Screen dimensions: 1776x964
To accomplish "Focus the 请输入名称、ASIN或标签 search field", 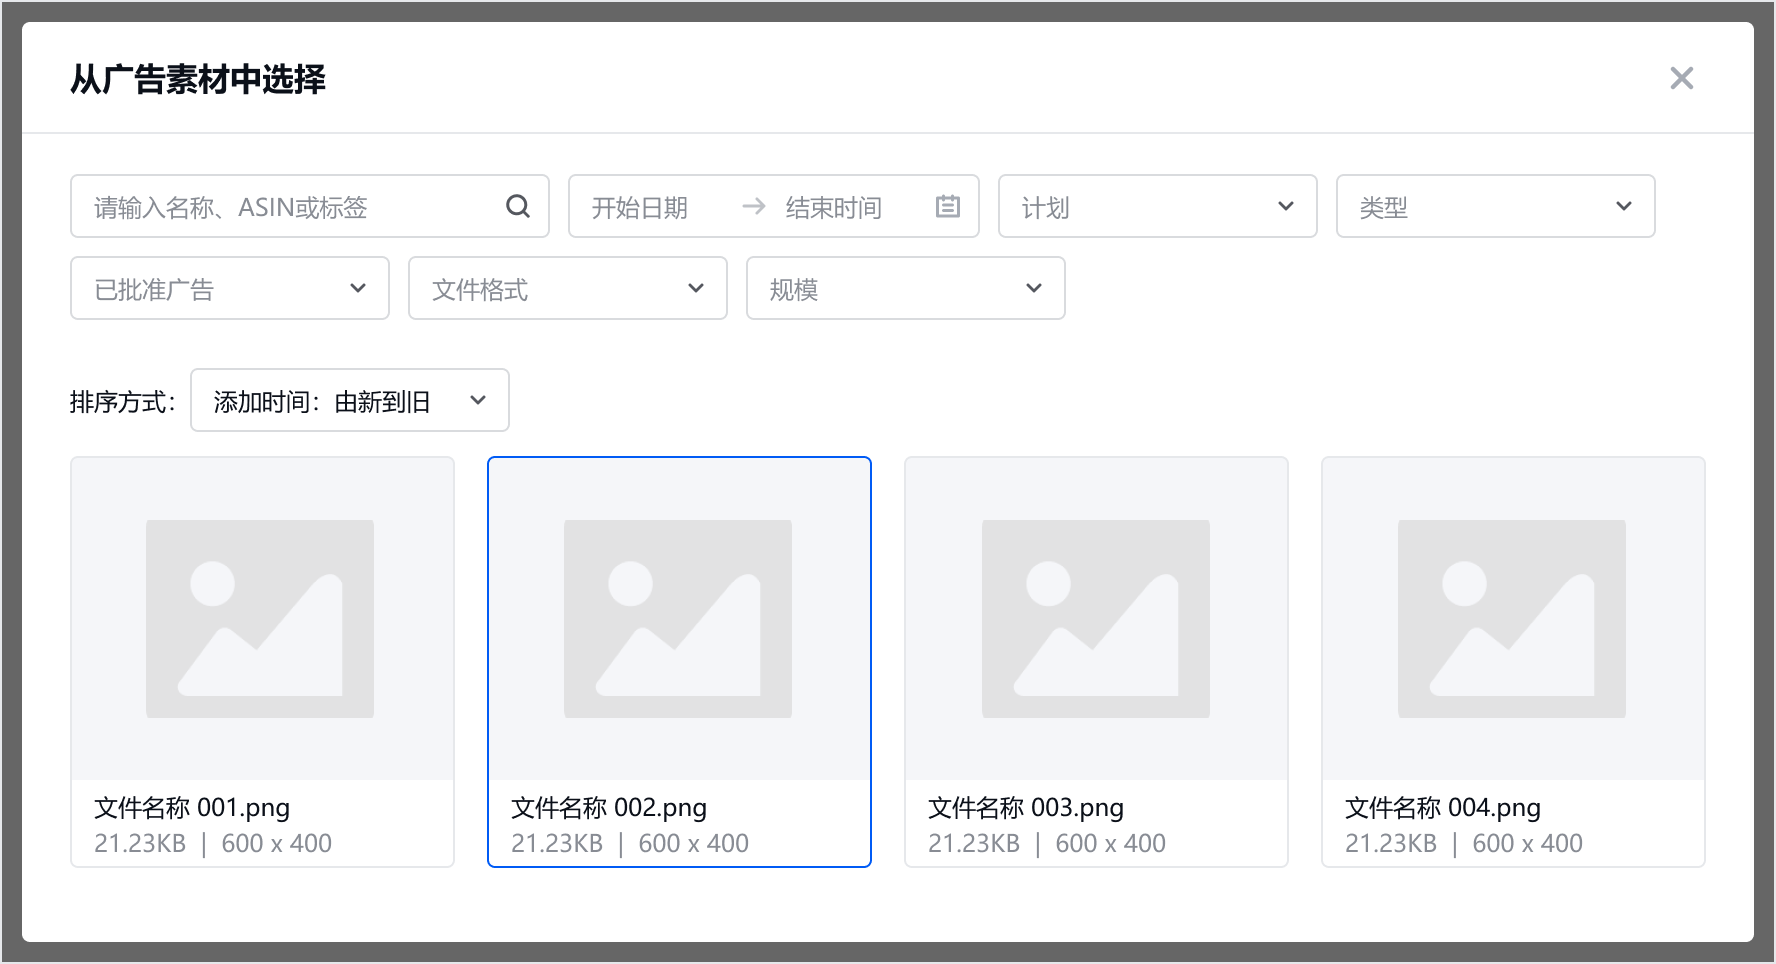I will pos(310,206).
